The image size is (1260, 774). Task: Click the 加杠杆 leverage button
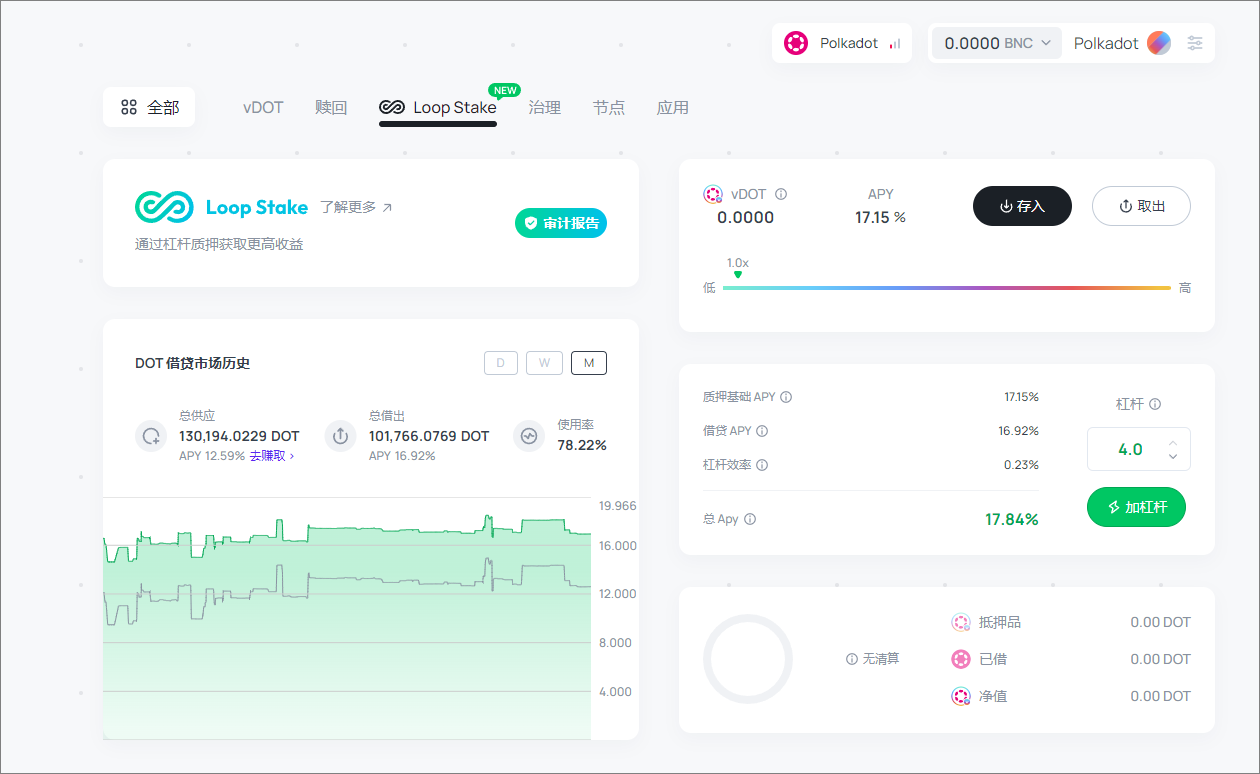[1136, 507]
